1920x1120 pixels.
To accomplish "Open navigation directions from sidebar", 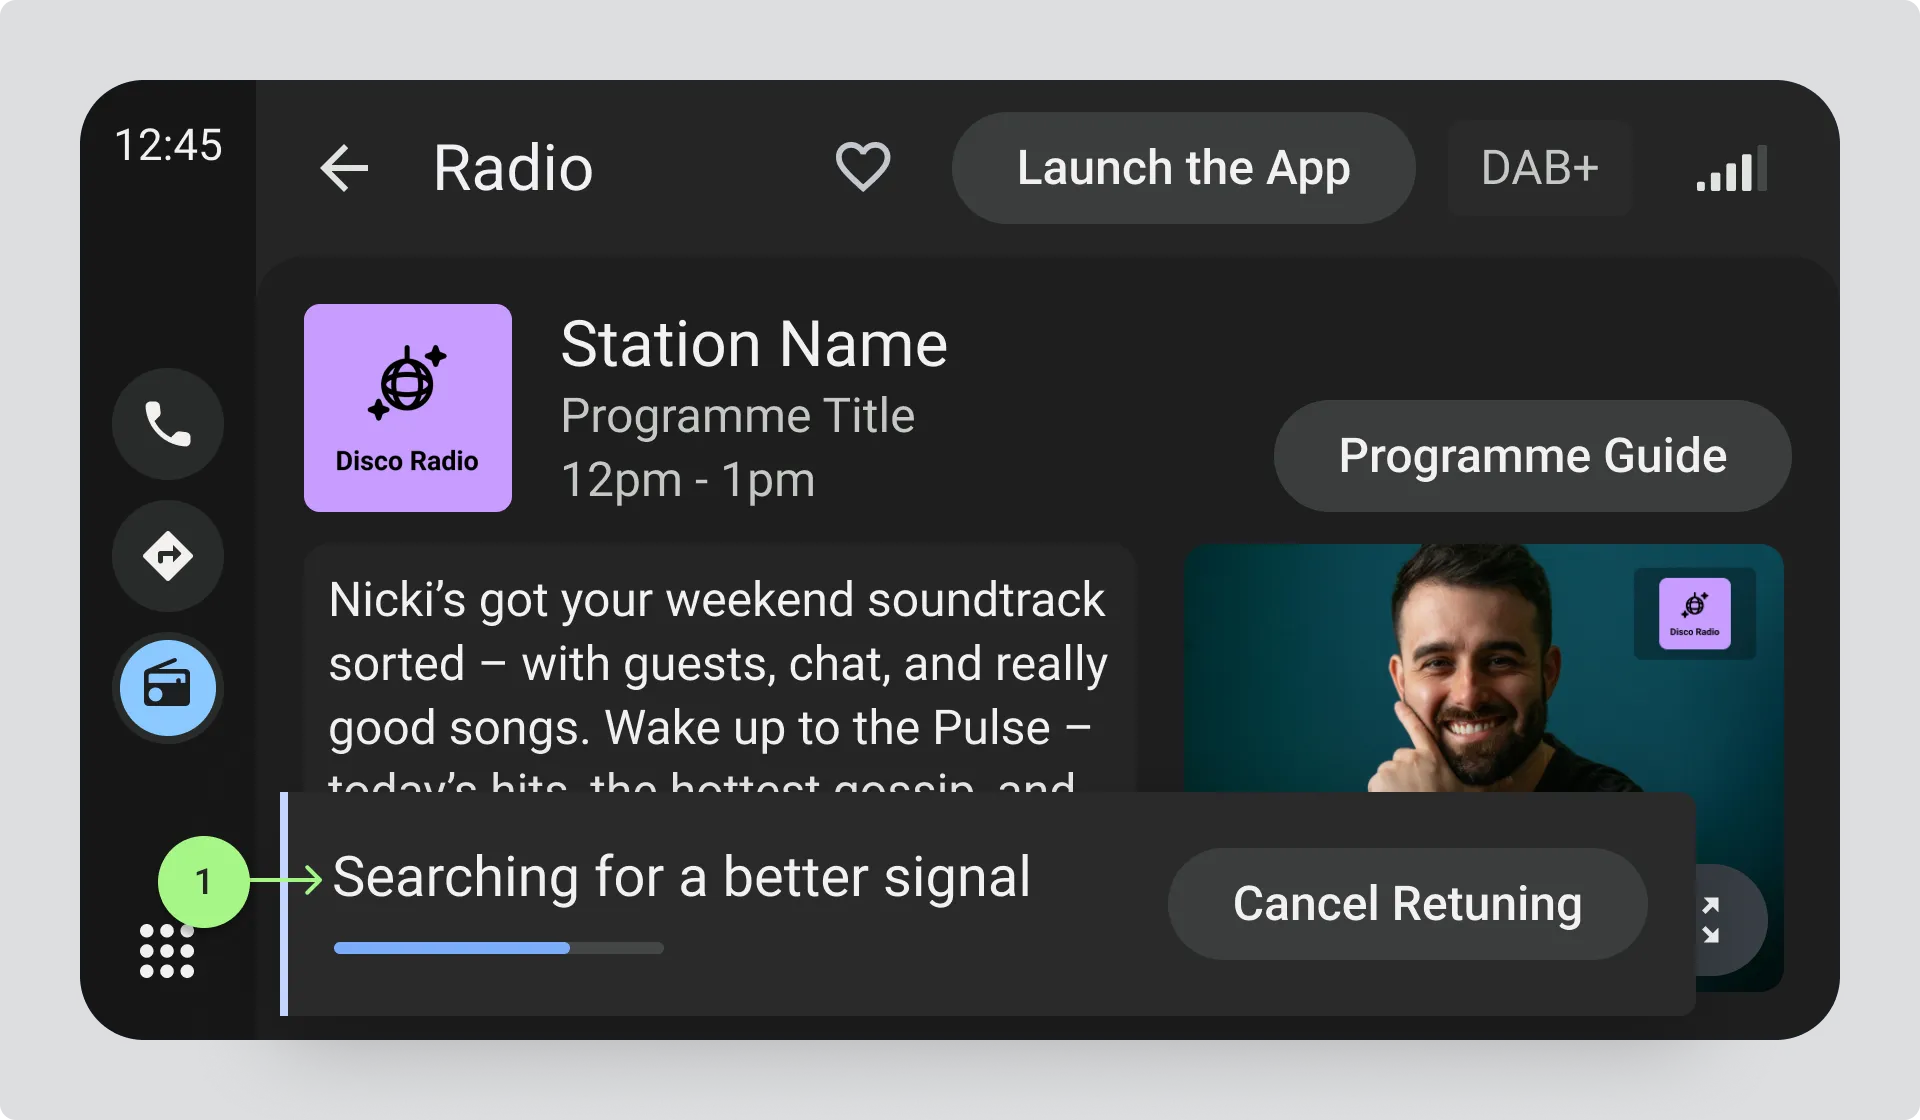I will pyautogui.click(x=168, y=556).
